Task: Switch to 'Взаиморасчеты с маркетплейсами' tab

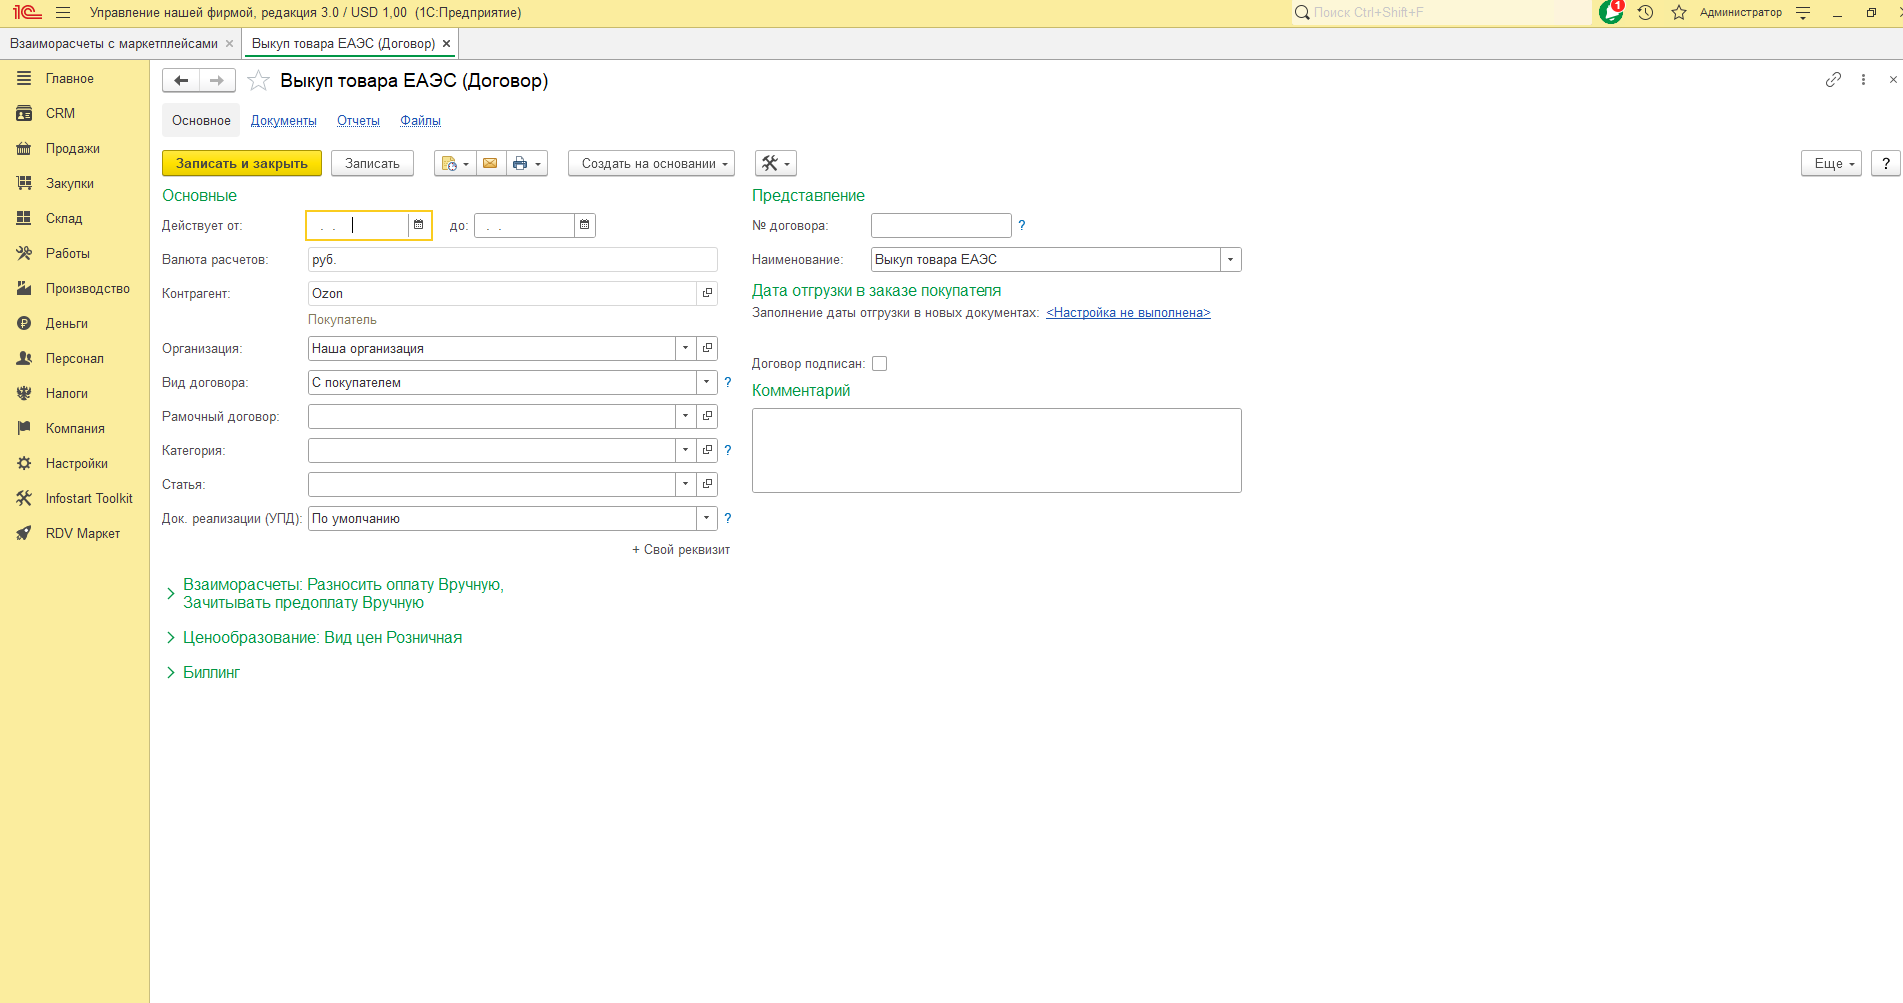Action: (114, 44)
